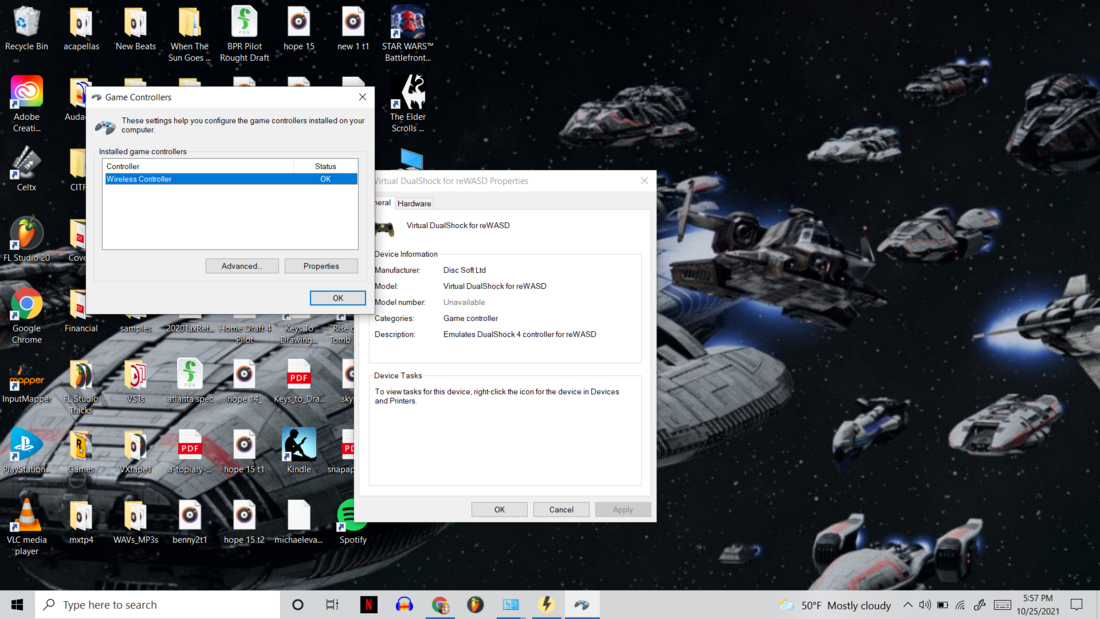Switch to the lightning bolt app on taskbar

[546, 604]
